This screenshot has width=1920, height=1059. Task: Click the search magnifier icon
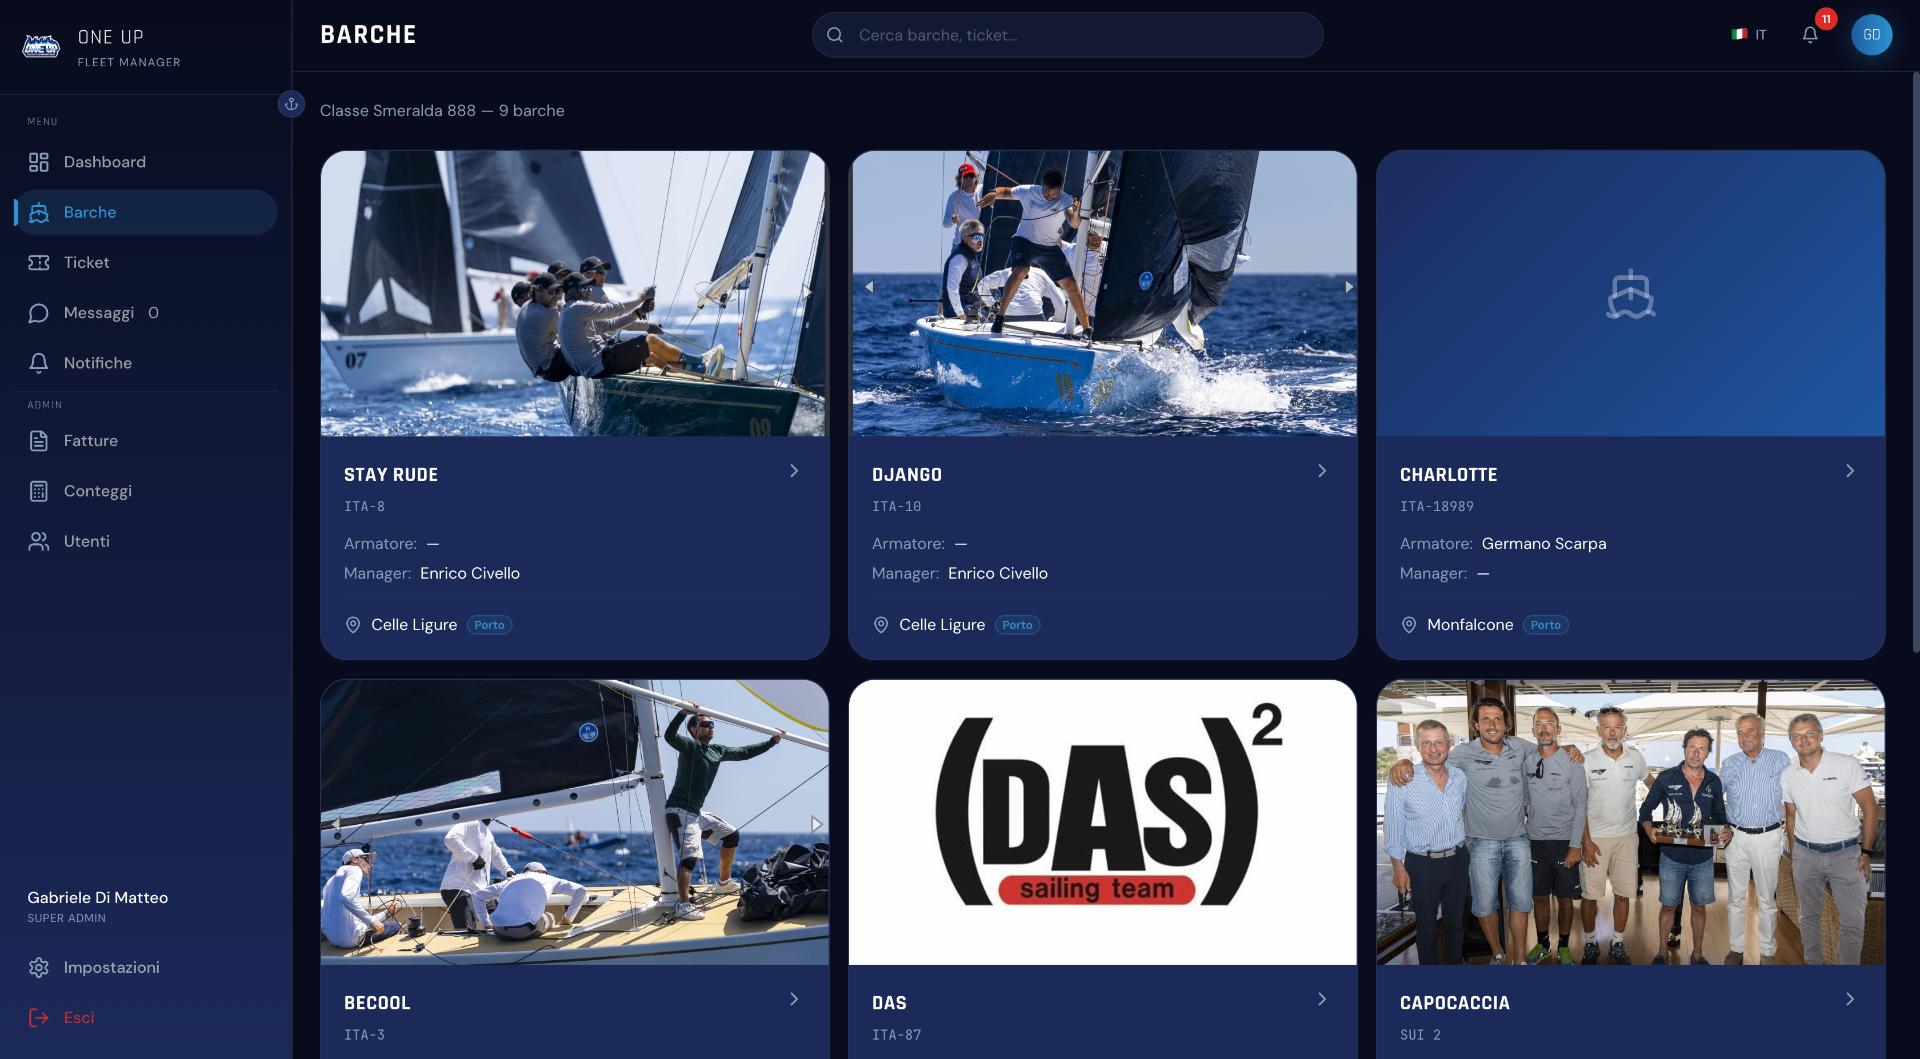835,35
